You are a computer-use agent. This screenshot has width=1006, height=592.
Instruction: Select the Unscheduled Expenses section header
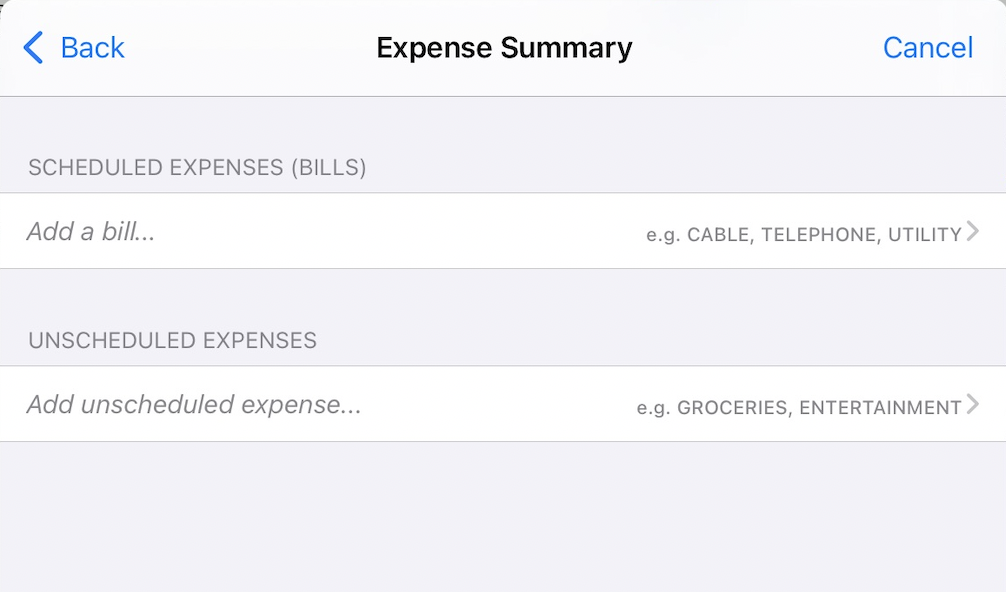(172, 340)
